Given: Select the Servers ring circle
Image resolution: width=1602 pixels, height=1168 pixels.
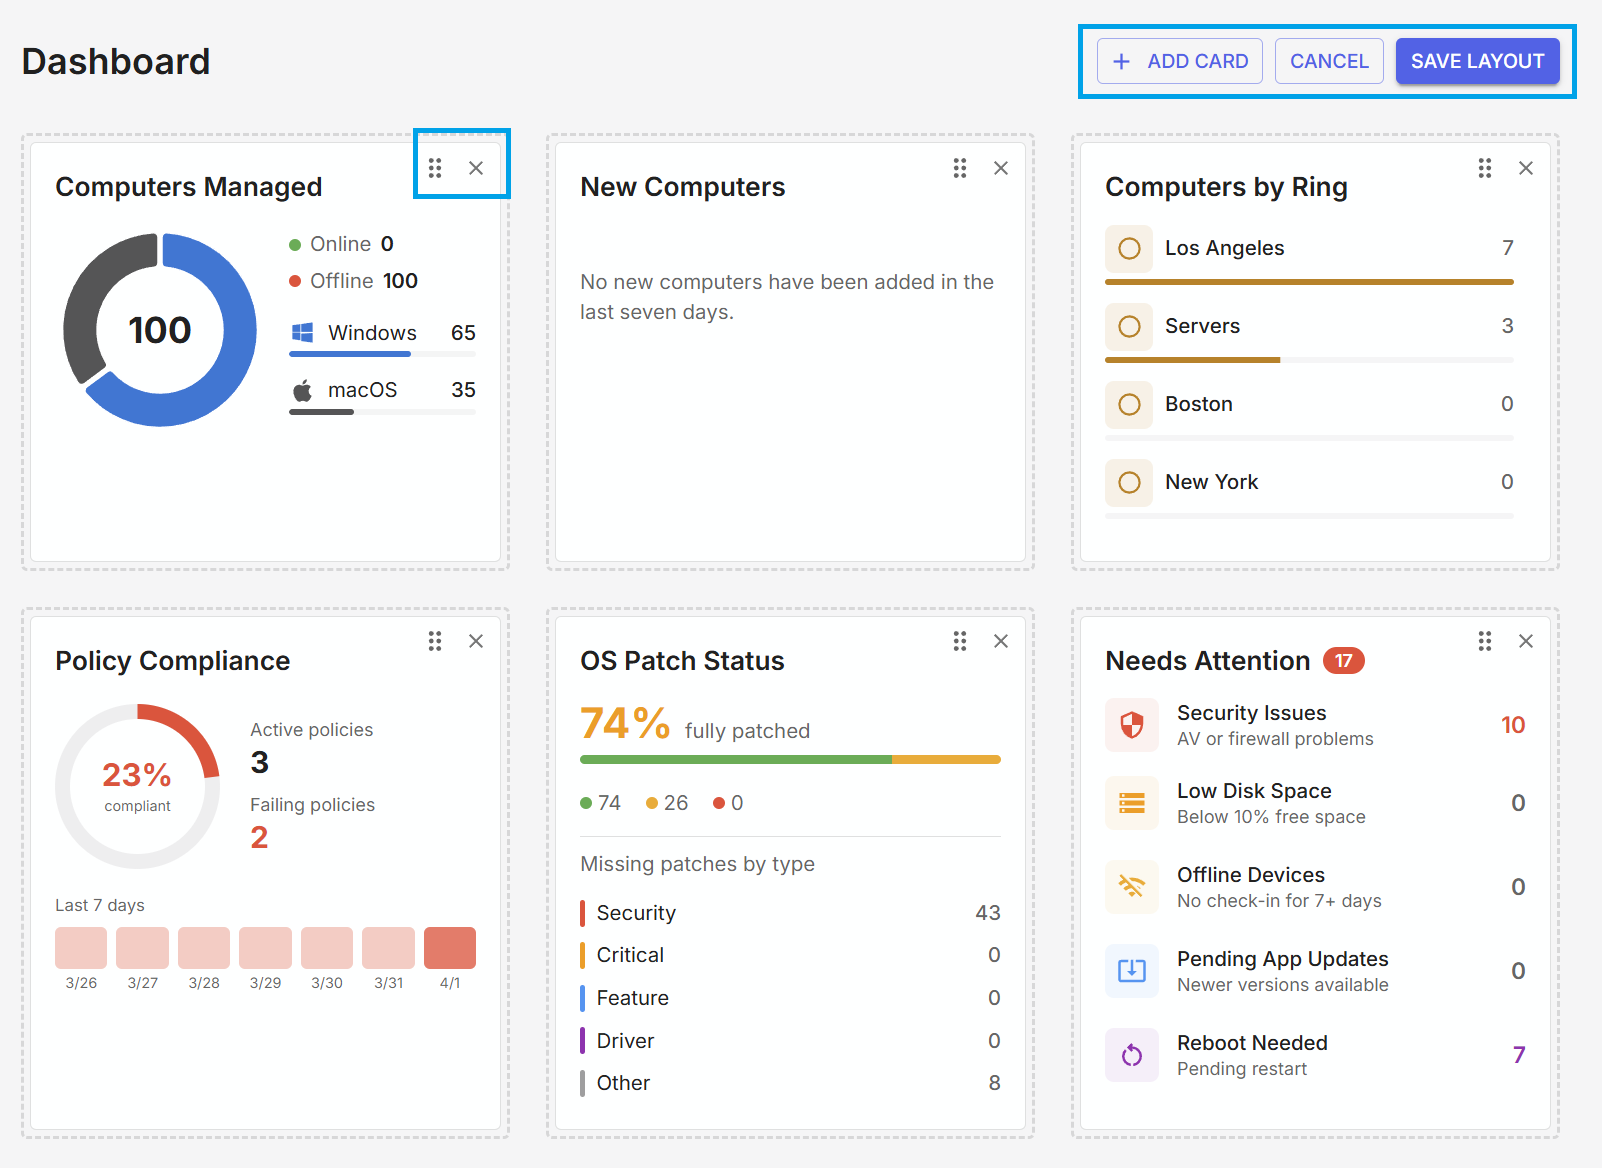Looking at the screenshot, I should tap(1129, 327).
